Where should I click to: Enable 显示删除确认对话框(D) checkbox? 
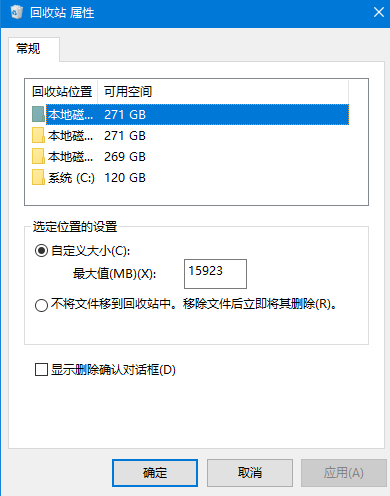pos(41,369)
